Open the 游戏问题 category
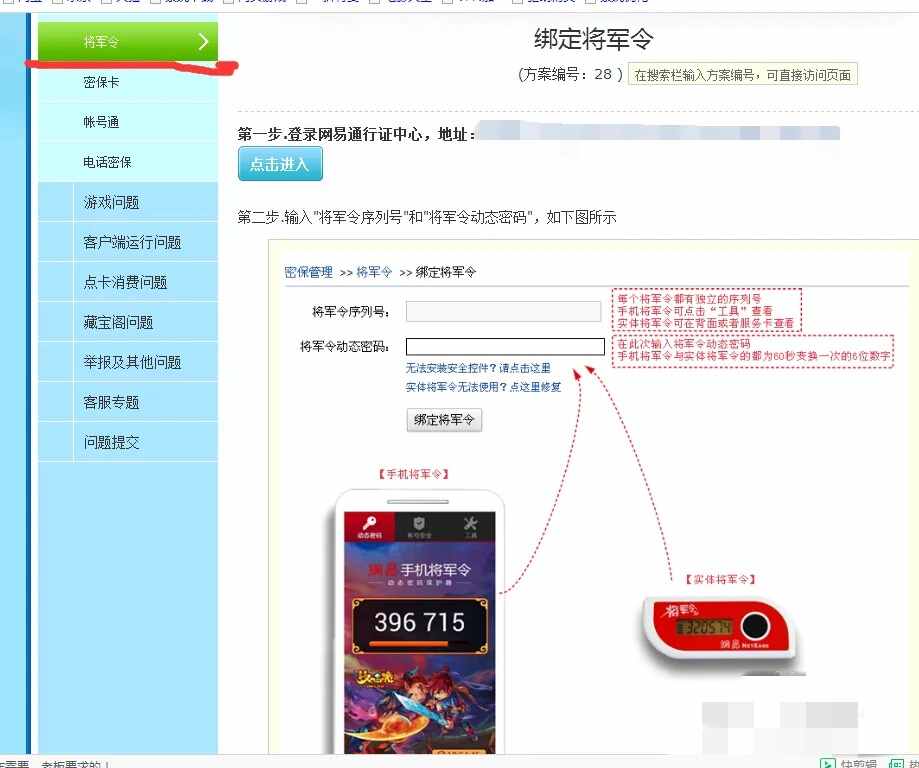919x768 pixels. (x=128, y=202)
